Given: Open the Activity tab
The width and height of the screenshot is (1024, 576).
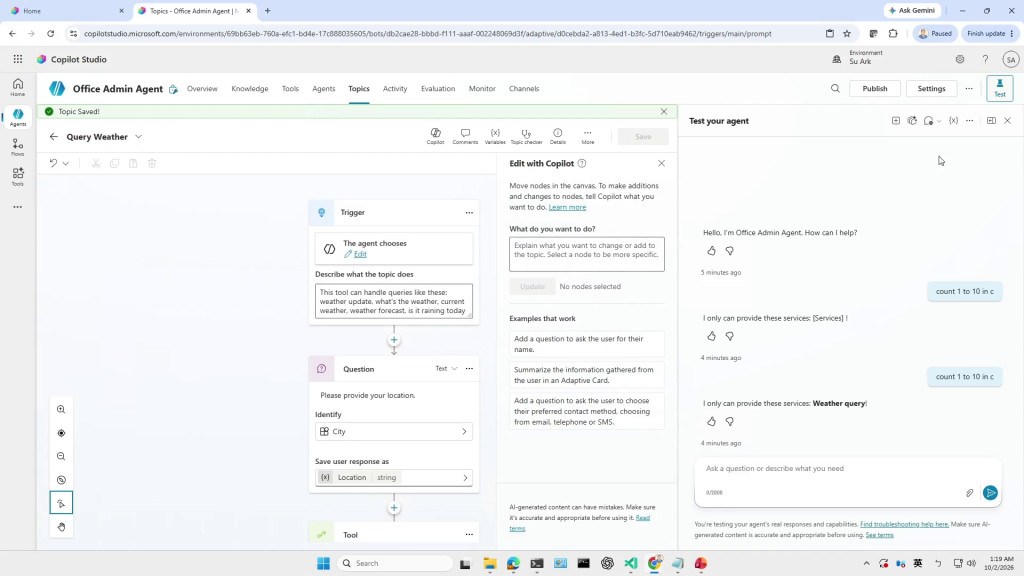Looking at the screenshot, I should [395, 89].
